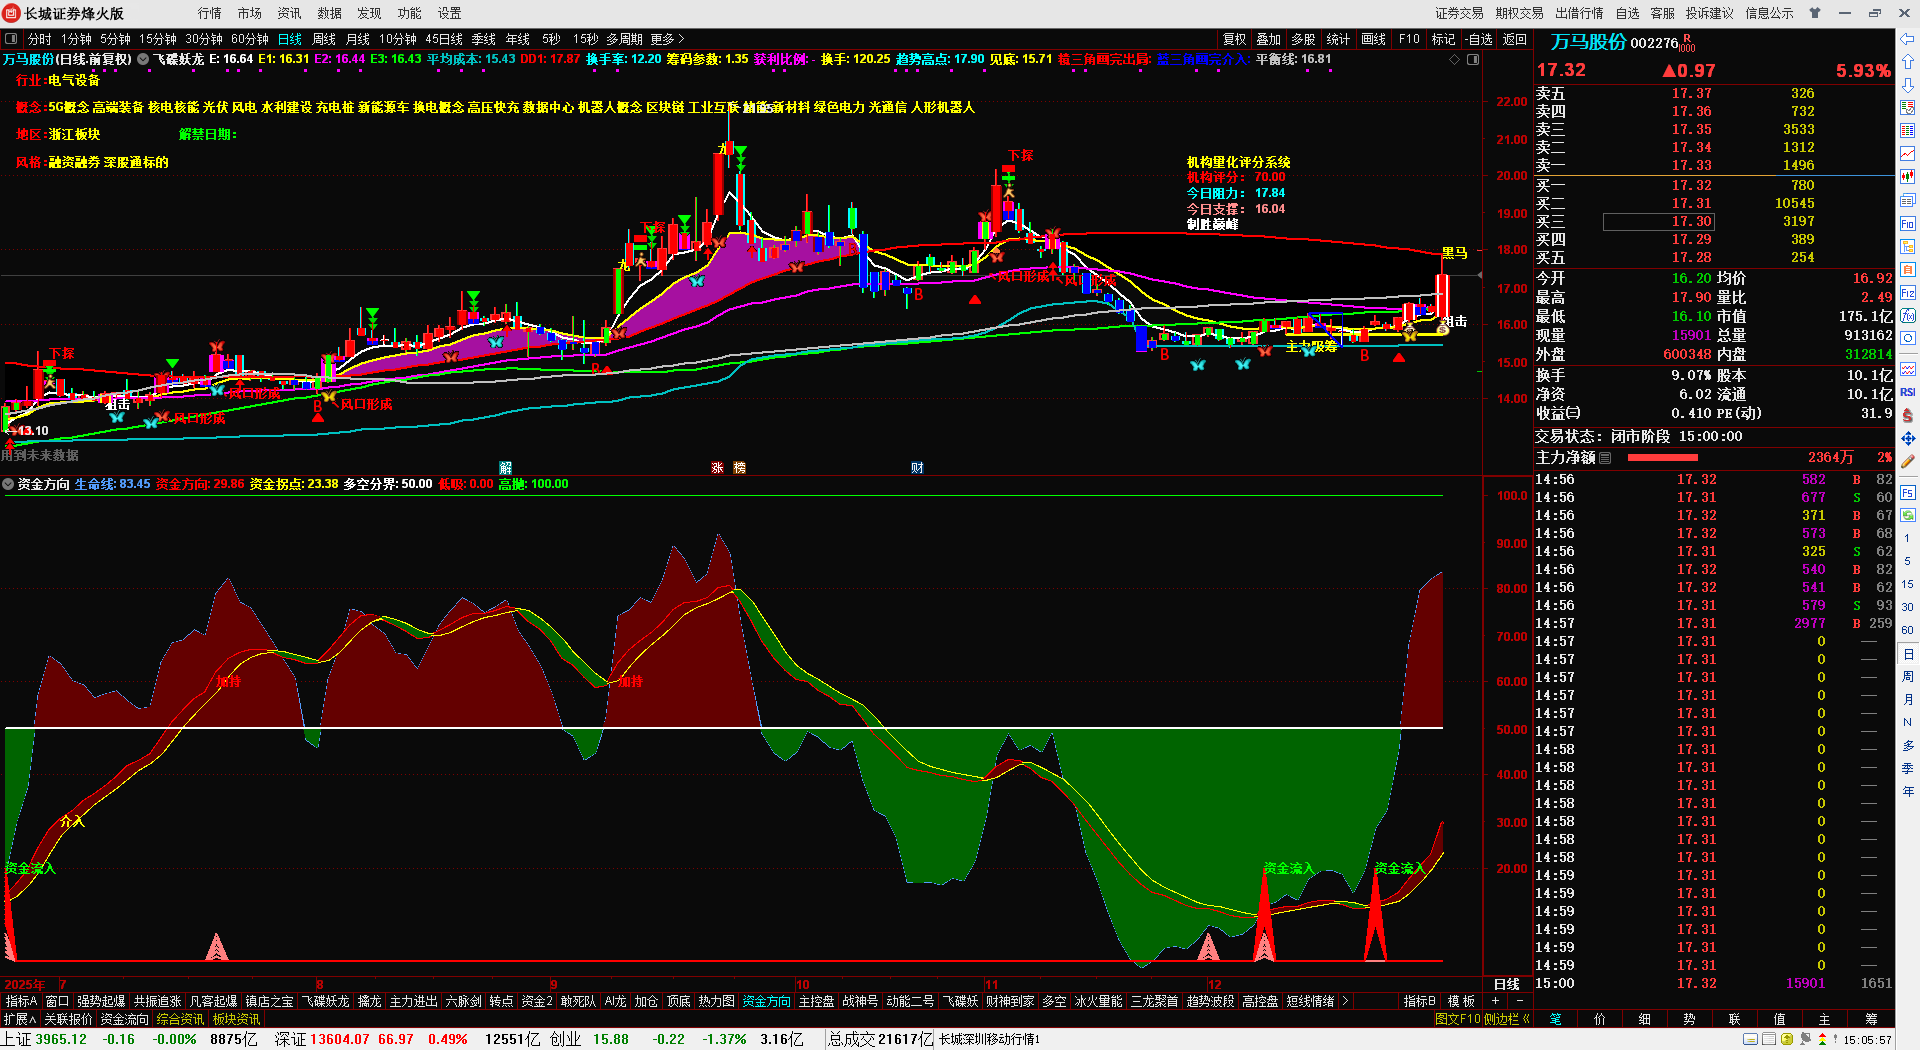Switch to the 月线 period
Image resolution: width=1920 pixels, height=1050 pixels.
tap(358, 39)
